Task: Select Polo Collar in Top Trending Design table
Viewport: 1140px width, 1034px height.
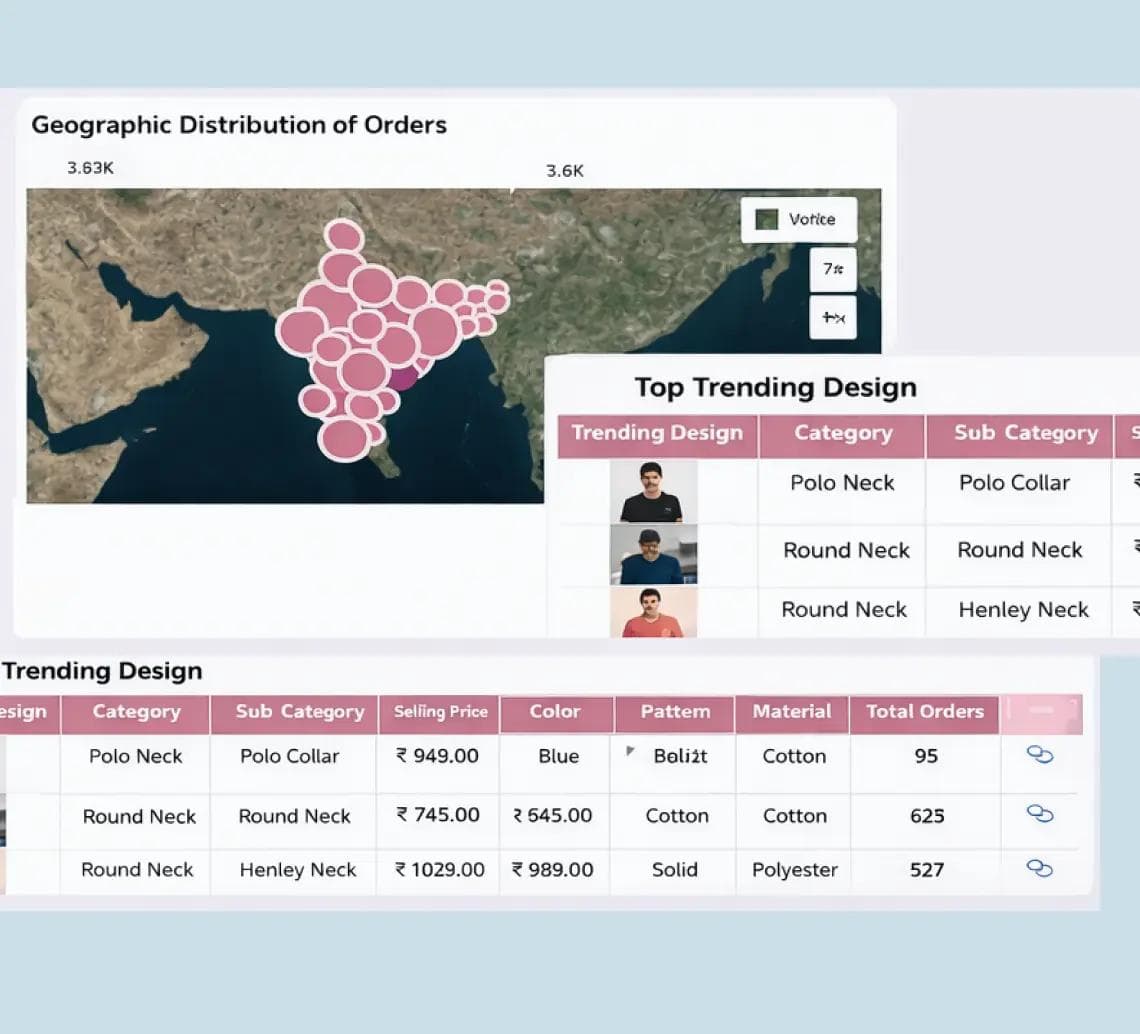Action: 1014,483
